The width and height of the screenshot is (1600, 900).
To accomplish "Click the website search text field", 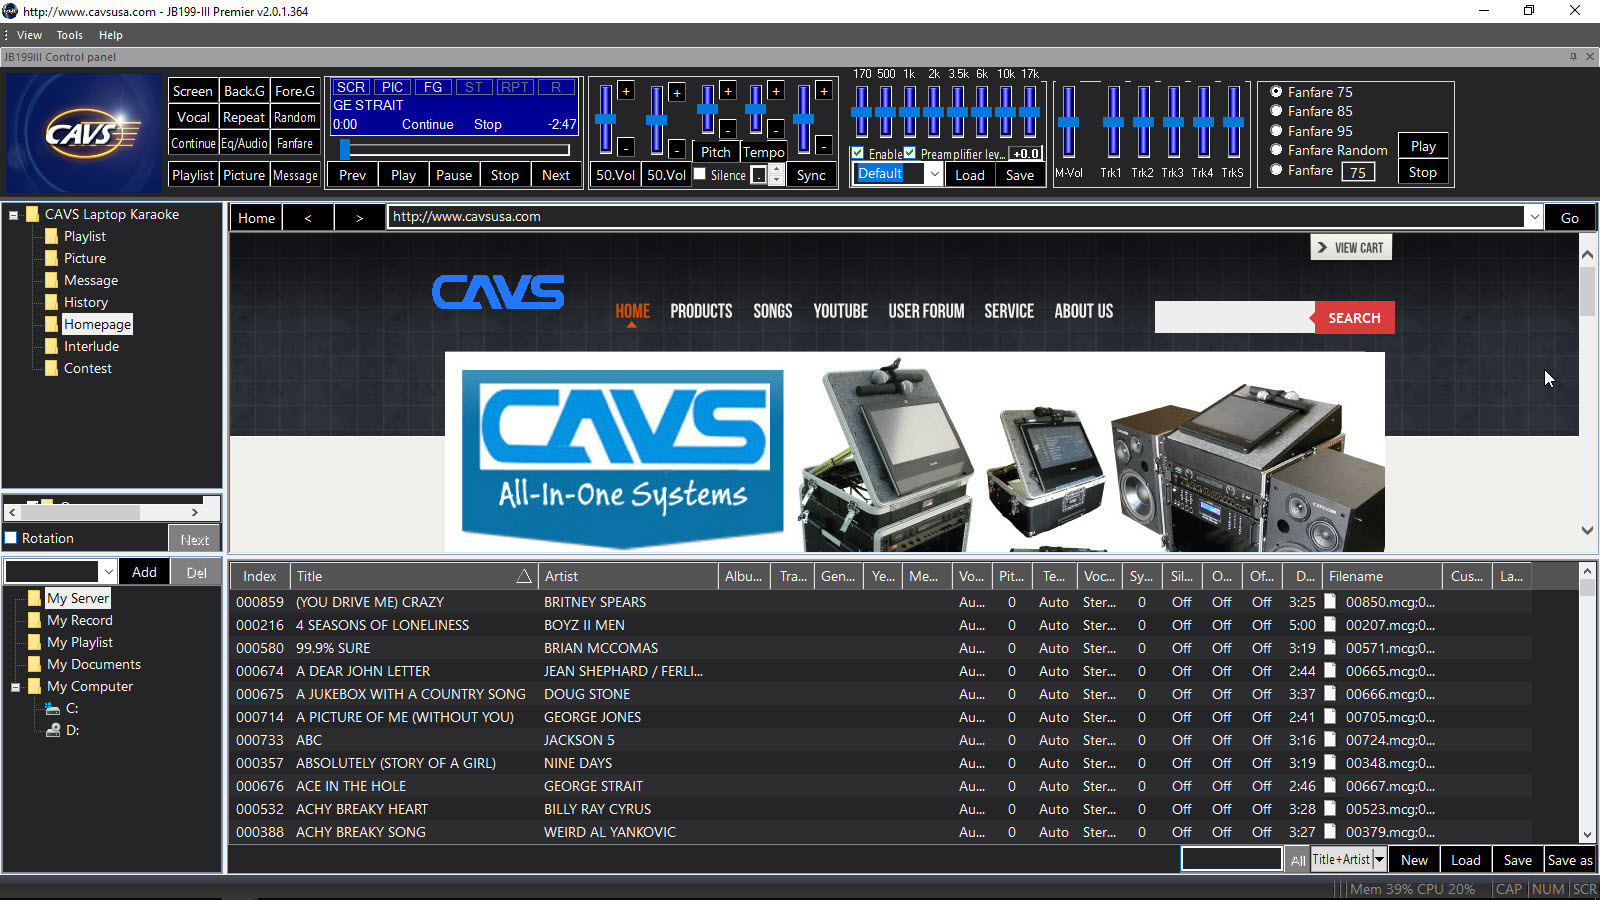I will 1234,318.
